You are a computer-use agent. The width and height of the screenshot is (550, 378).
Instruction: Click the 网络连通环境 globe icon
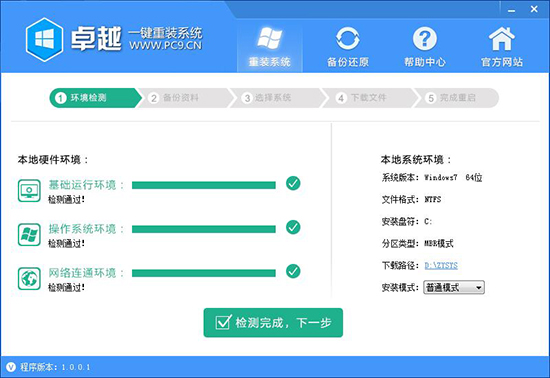tap(29, 278)
